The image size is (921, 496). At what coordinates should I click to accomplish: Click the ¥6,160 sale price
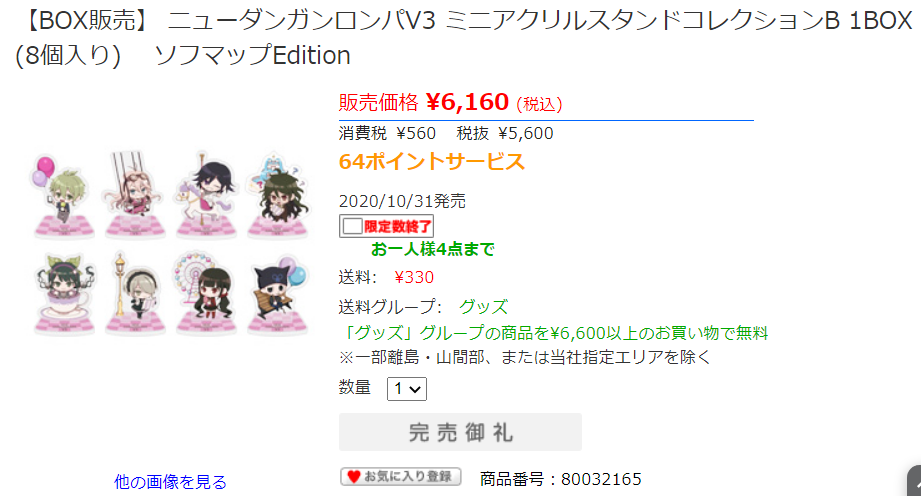(467, 102)
